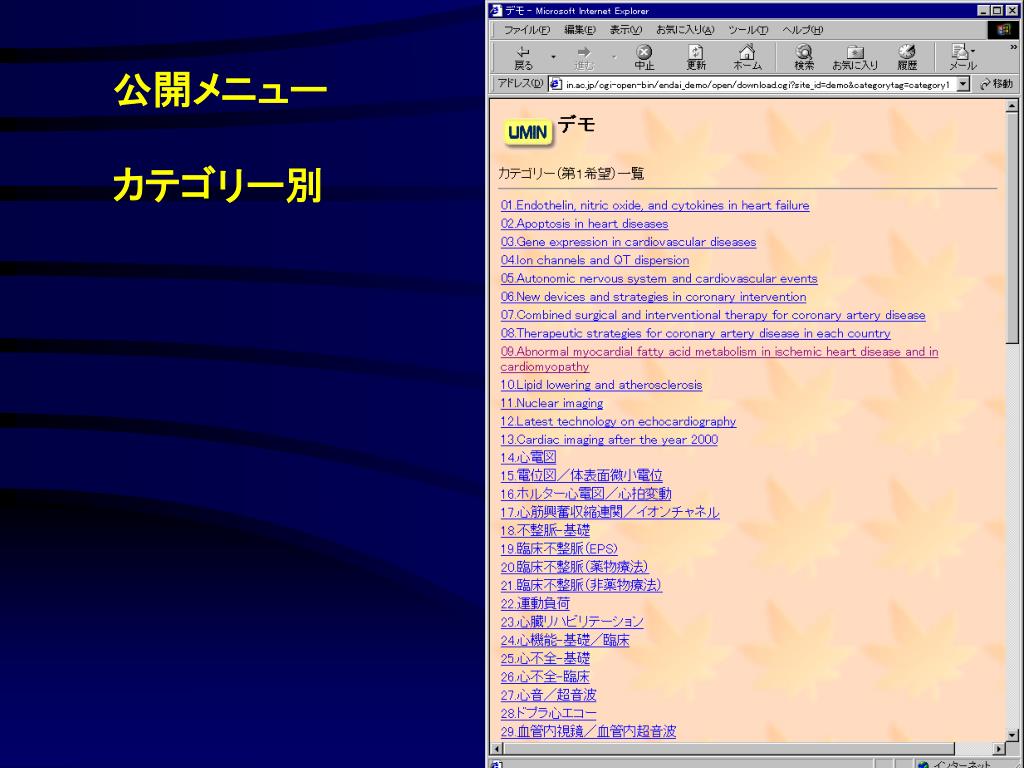Open link 21.臨床不整脈(非薬物療法)
This screenshot has height=768, width=1024.
pyautogui.click(x=581, y=585)
